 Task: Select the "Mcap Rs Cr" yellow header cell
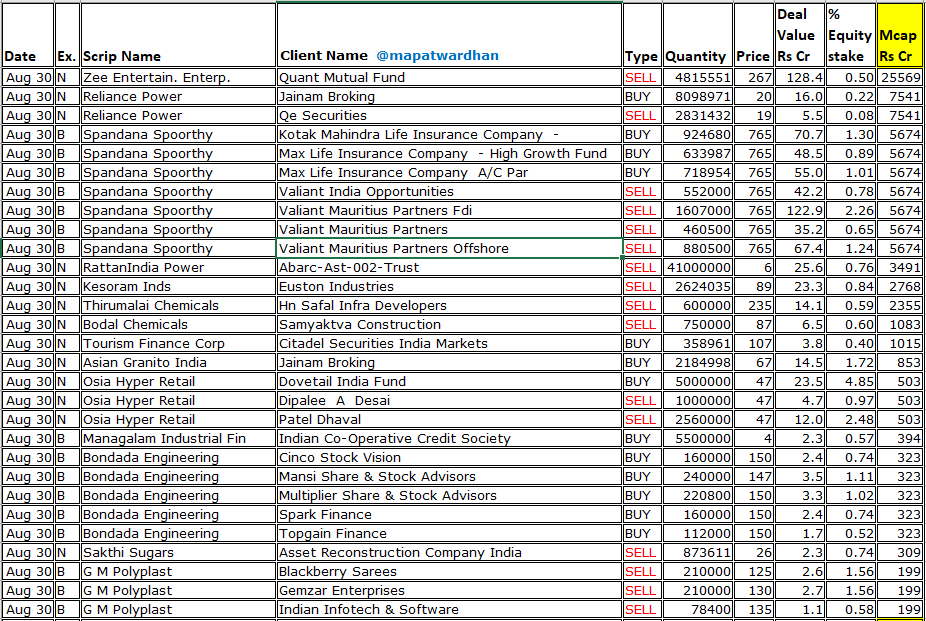[899, 35]
